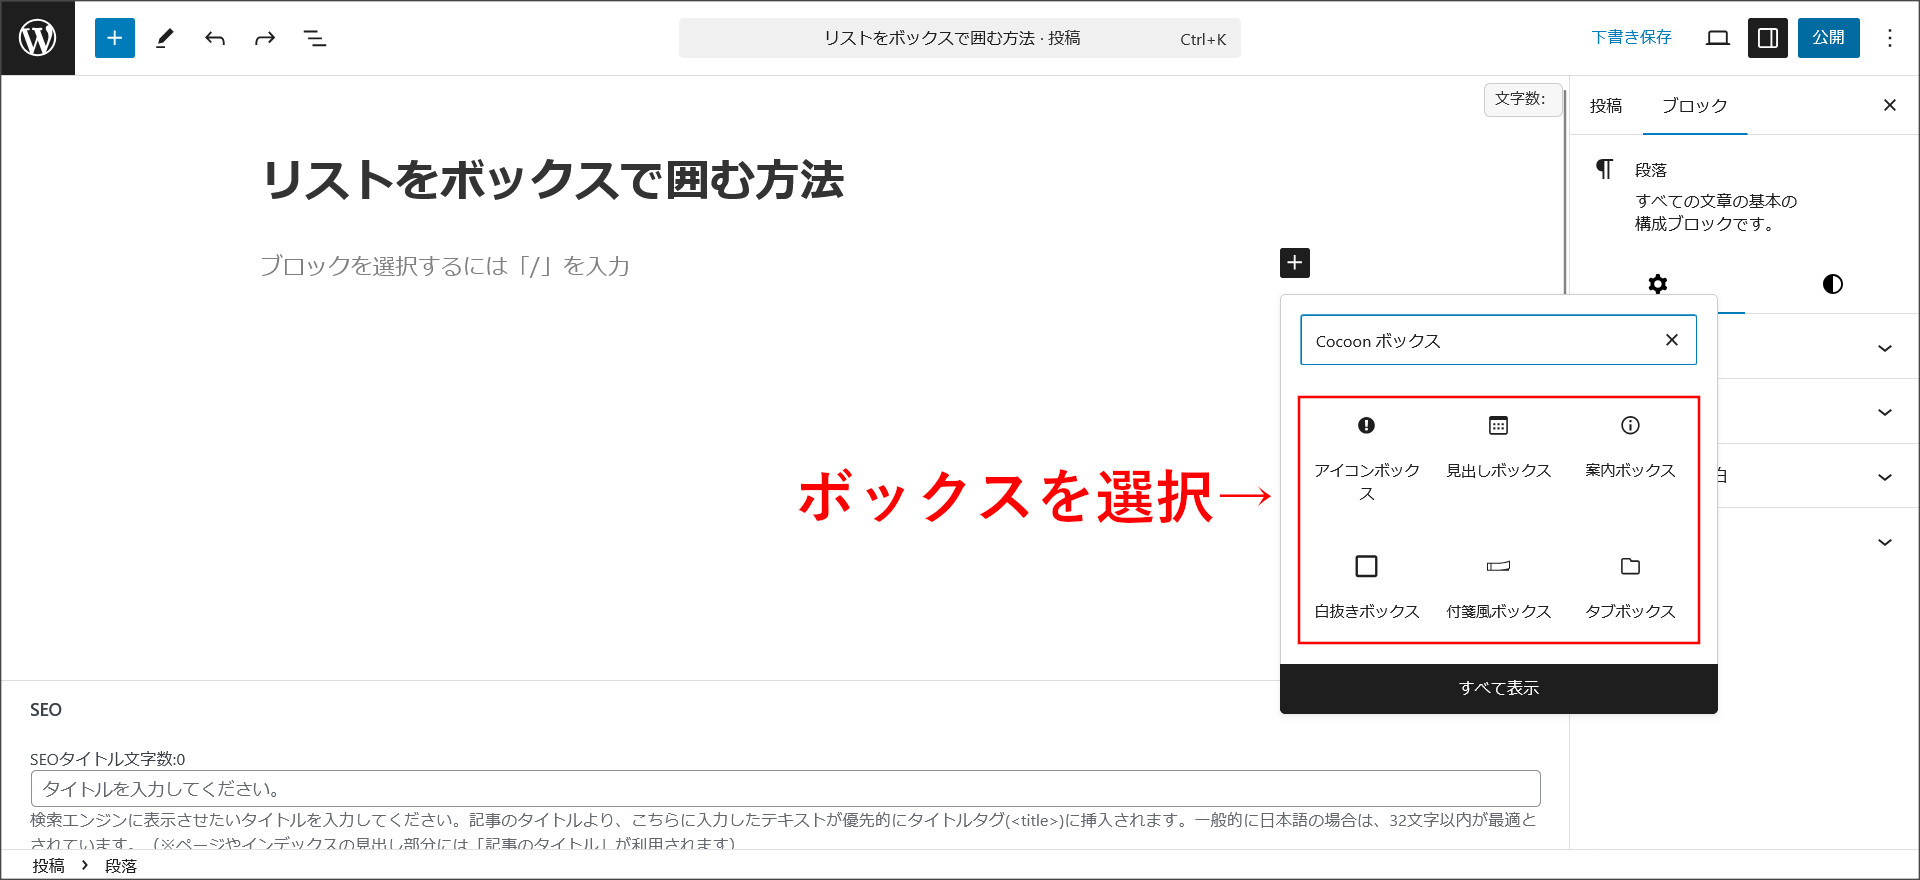The height and width of the screenshot is (880, 1920).
Task: Insert the 付箋風ボックス block
Action: pyautogui.click(x=1498, y=588)
